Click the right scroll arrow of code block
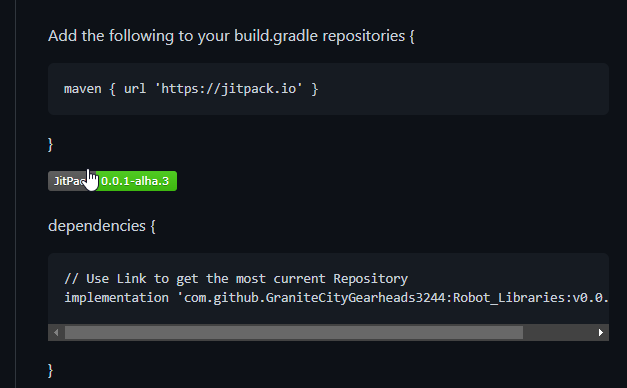Viewport: 627px width, 388px height. coord(601,332)
